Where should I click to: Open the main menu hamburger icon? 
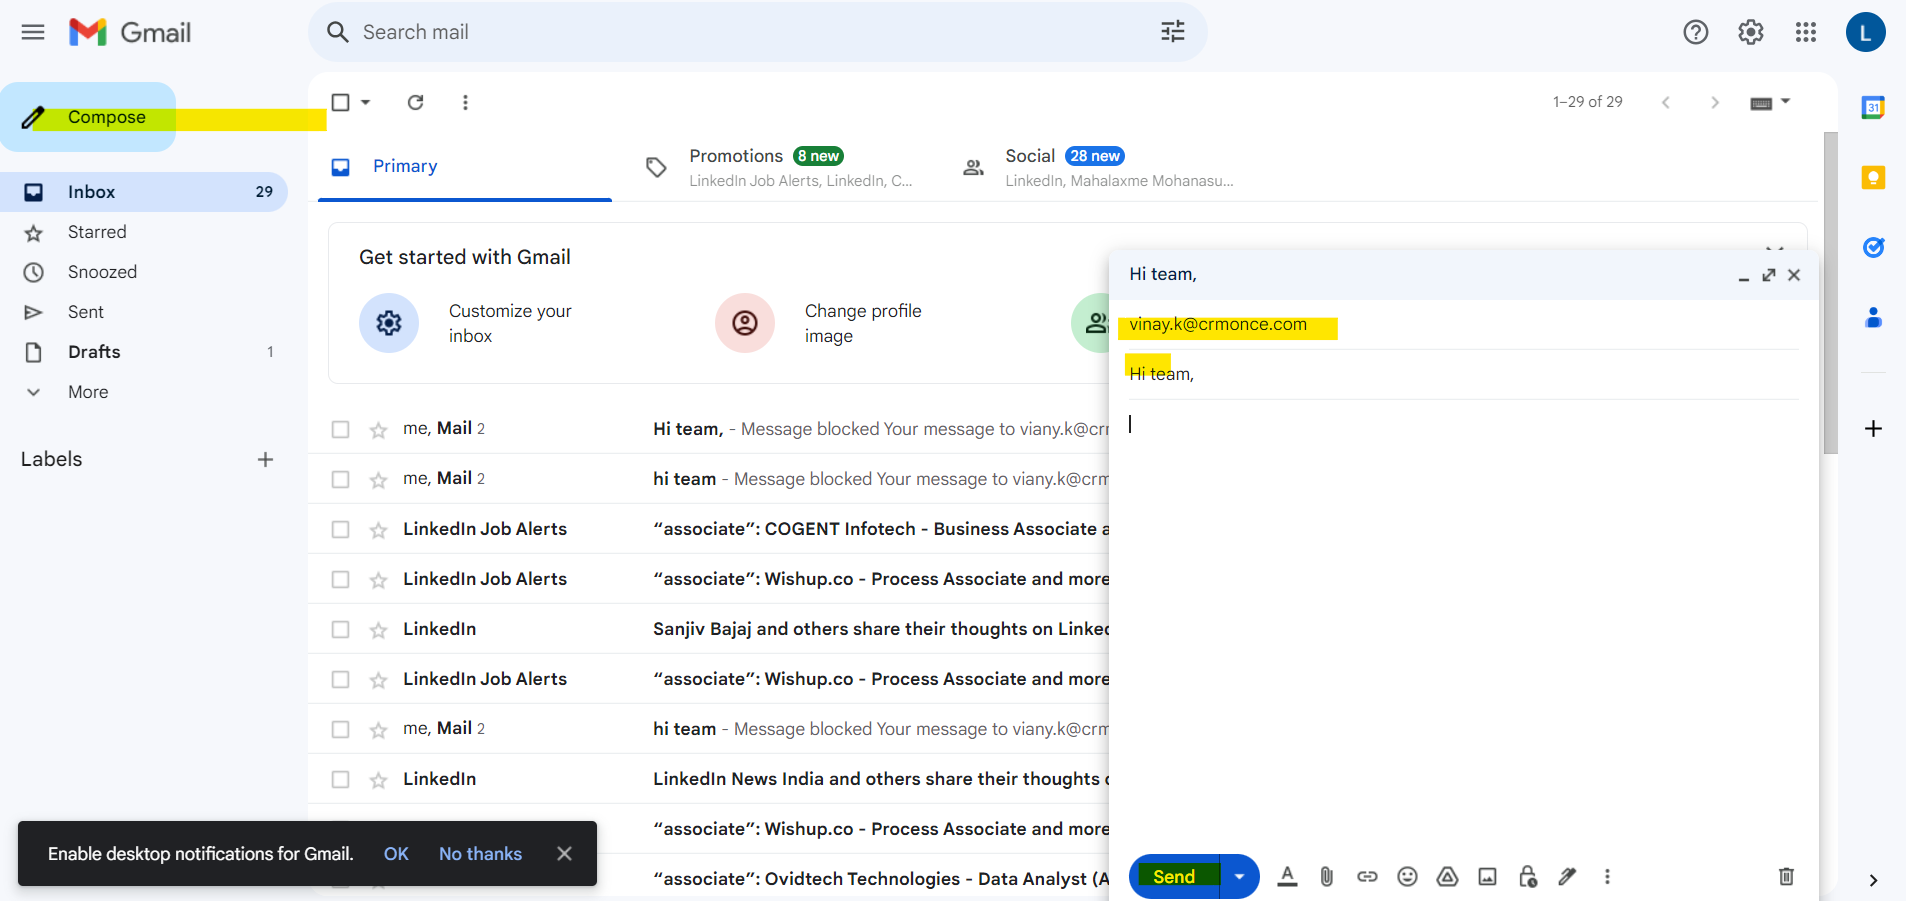[x=33, y=32]
